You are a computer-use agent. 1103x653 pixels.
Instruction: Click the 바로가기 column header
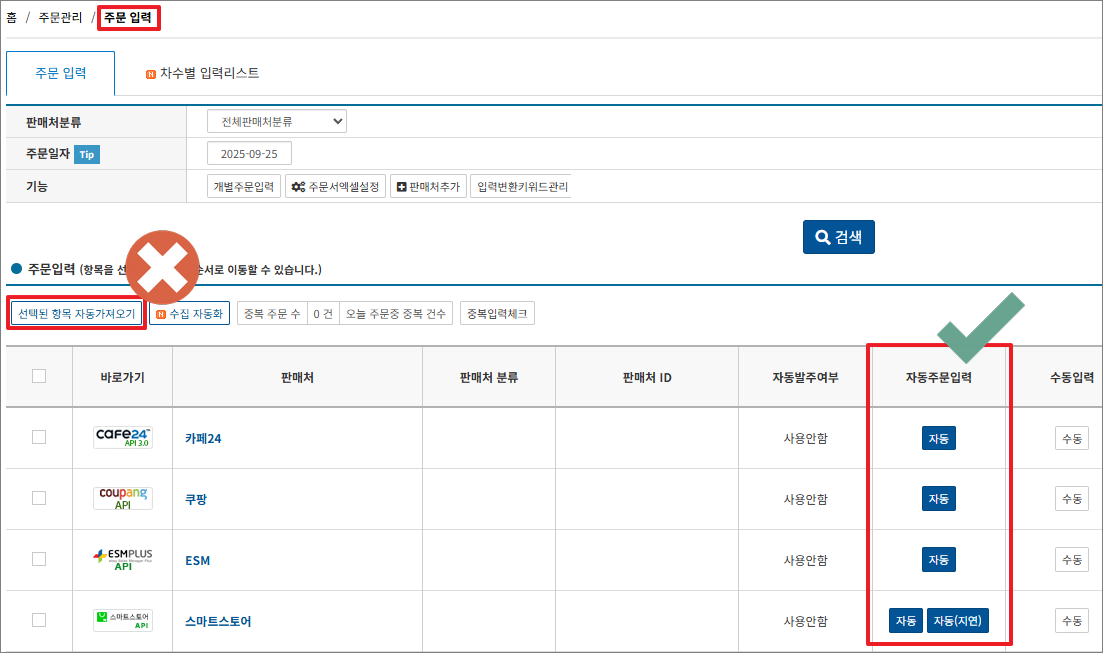[x=122, y=377]
